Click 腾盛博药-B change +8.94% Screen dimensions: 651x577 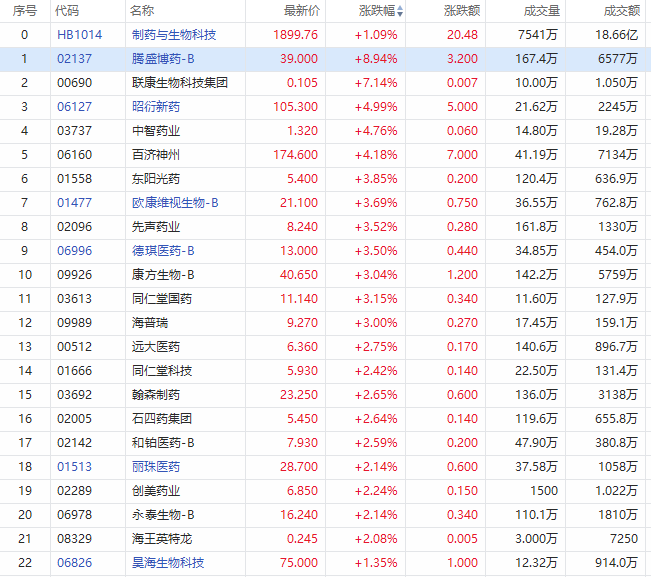(376, 59)
